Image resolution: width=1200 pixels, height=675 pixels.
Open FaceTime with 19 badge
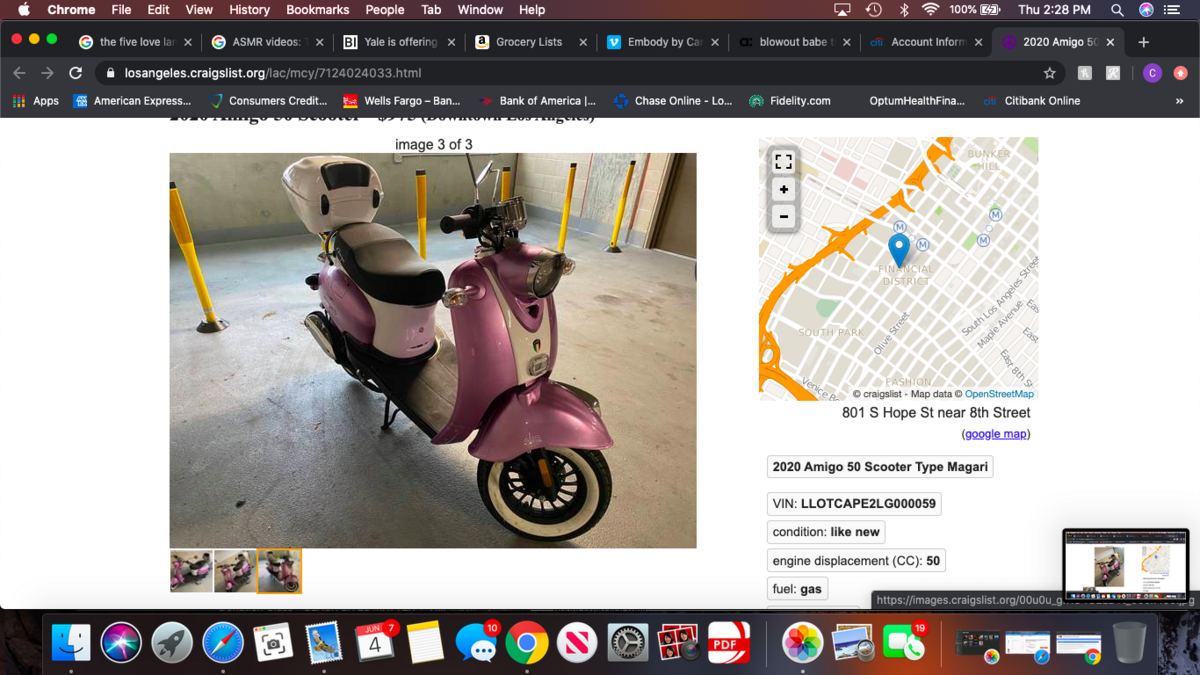pos(903,643)
